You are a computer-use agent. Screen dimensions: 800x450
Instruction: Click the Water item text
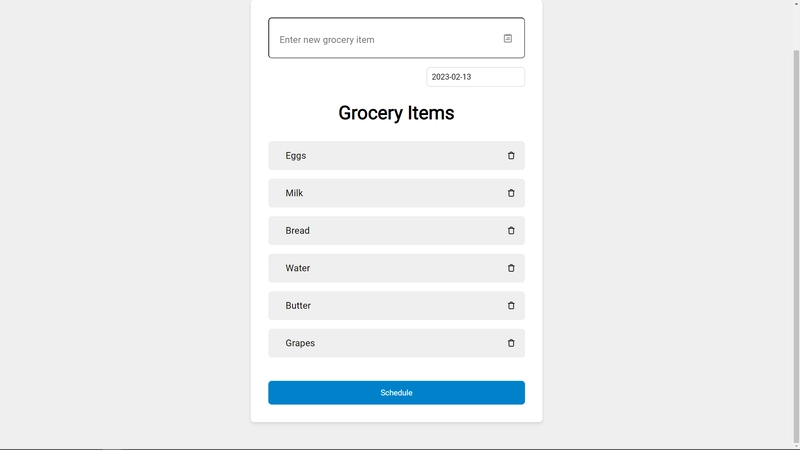[297, 268]
